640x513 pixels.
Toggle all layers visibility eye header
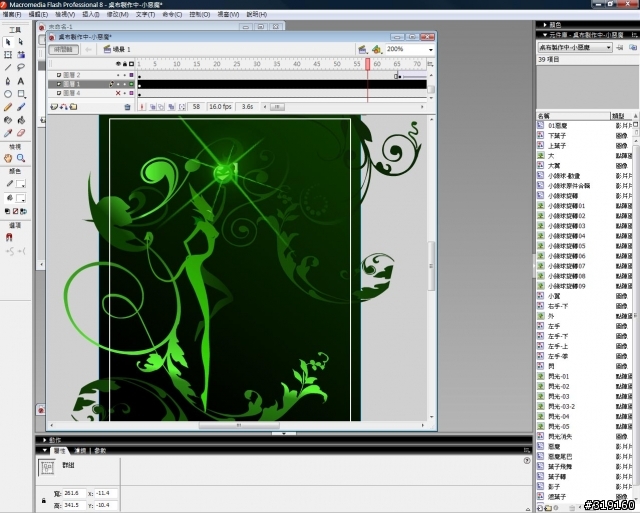pos(118,64)
